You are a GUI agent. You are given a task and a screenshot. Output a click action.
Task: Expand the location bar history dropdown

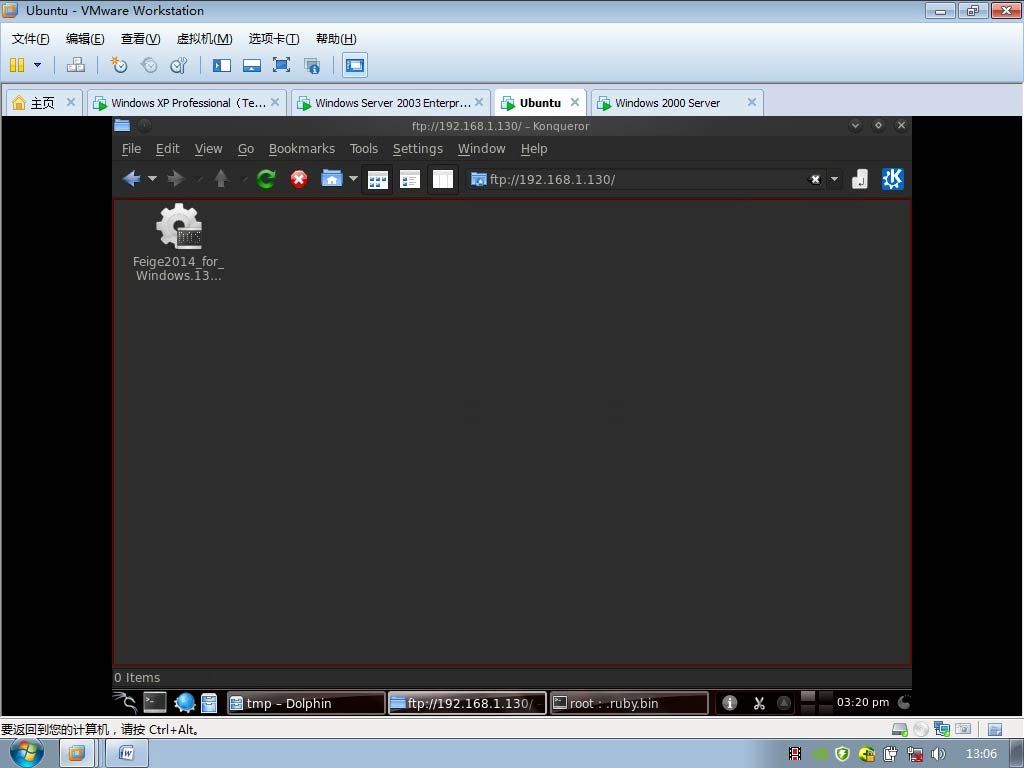coord(834,179)
